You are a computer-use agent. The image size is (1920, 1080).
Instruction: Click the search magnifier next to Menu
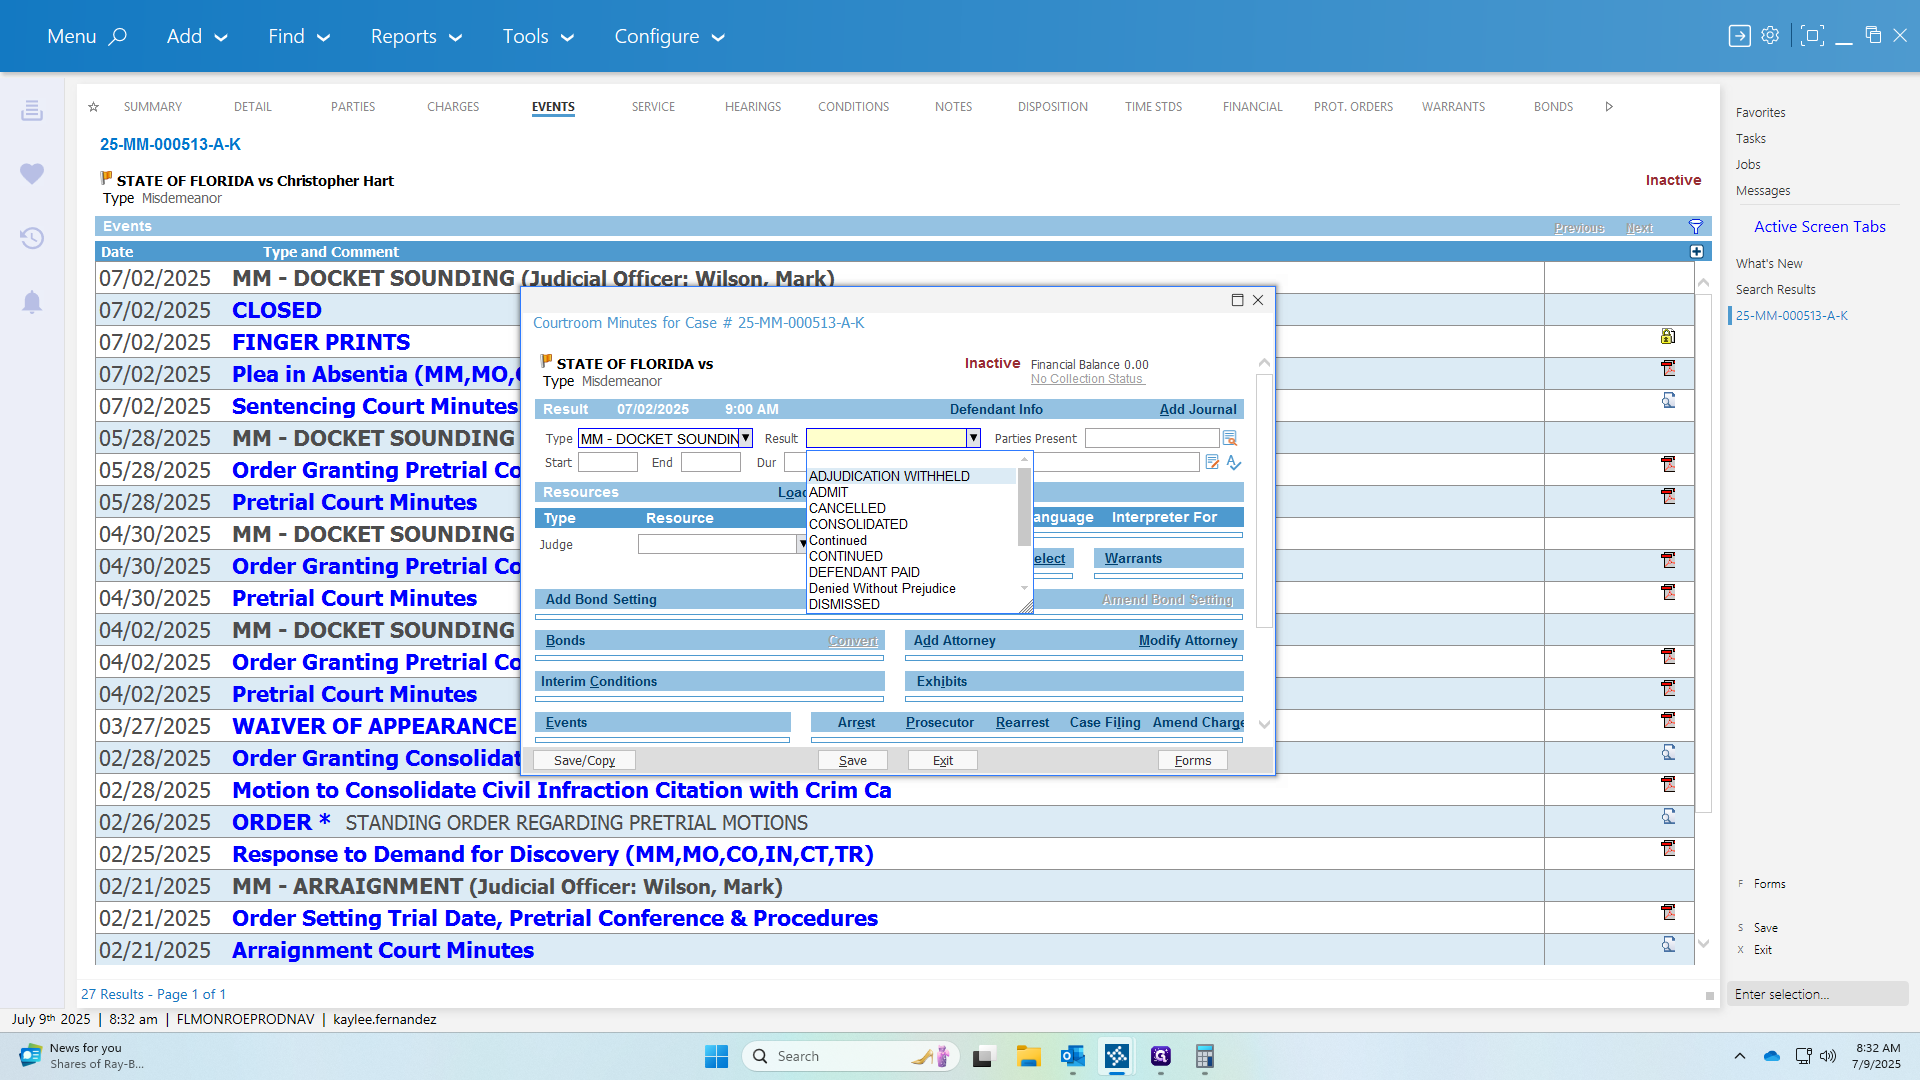(x=118, y=36)
